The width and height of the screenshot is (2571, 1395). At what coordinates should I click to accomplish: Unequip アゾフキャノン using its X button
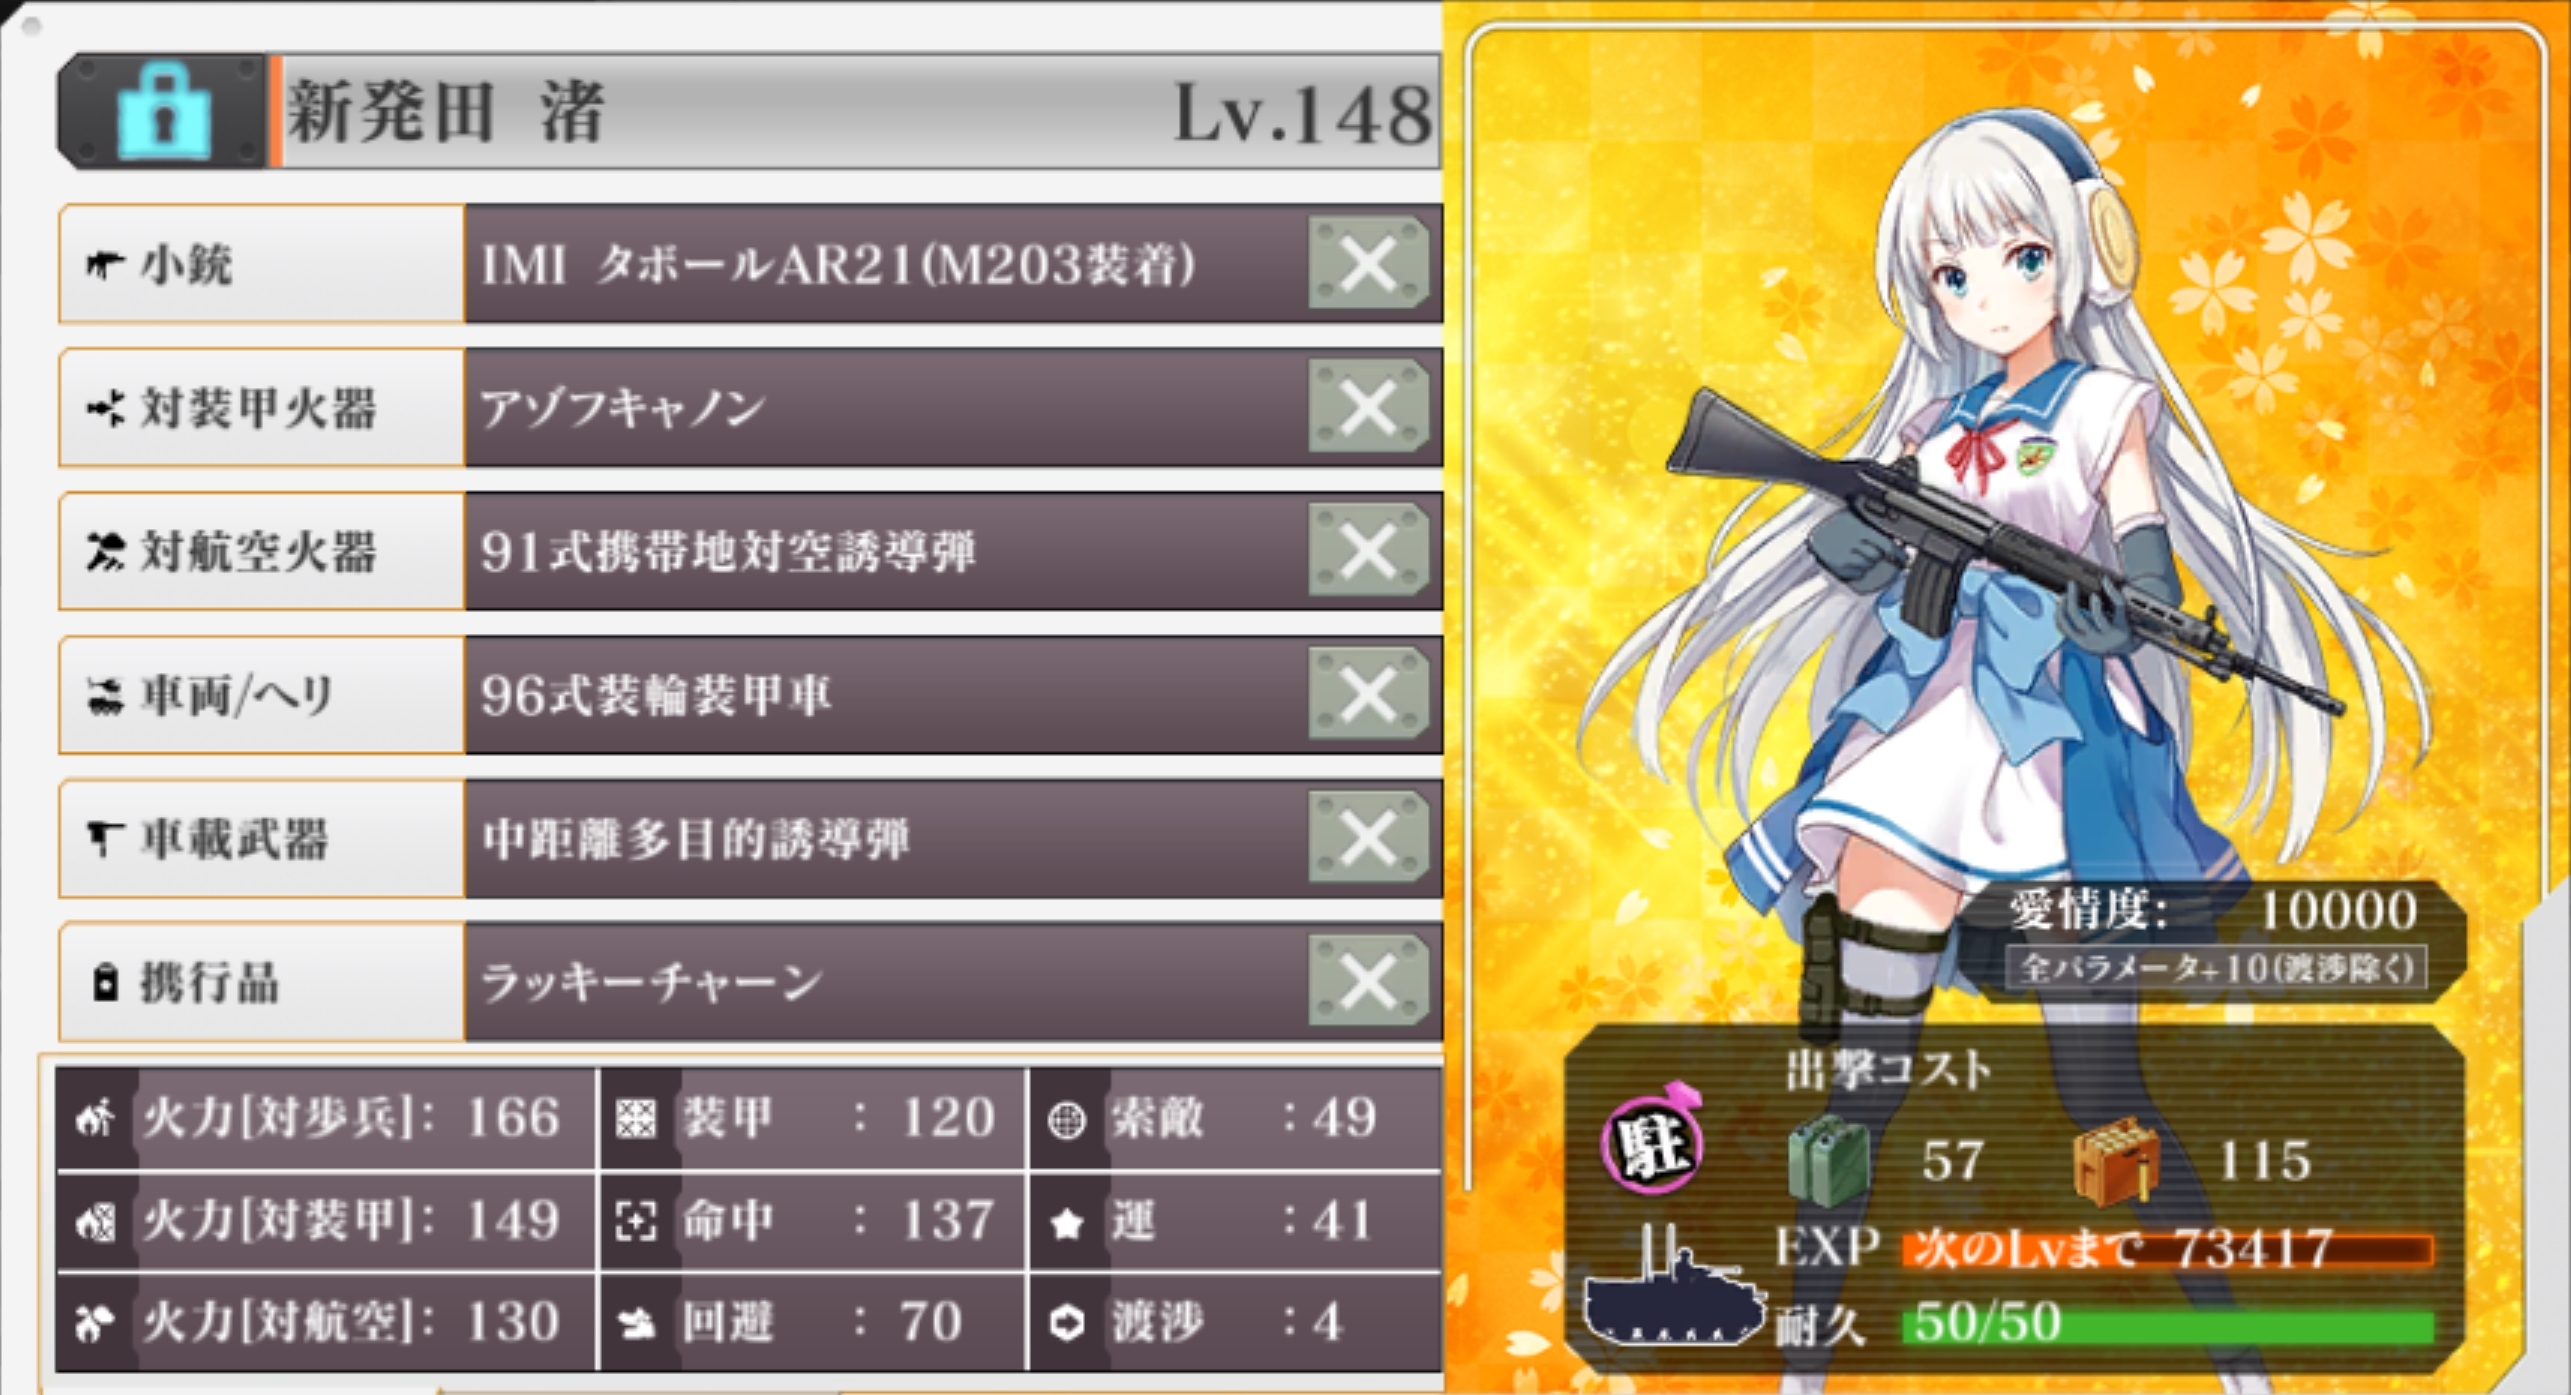tap(1368, 407)
